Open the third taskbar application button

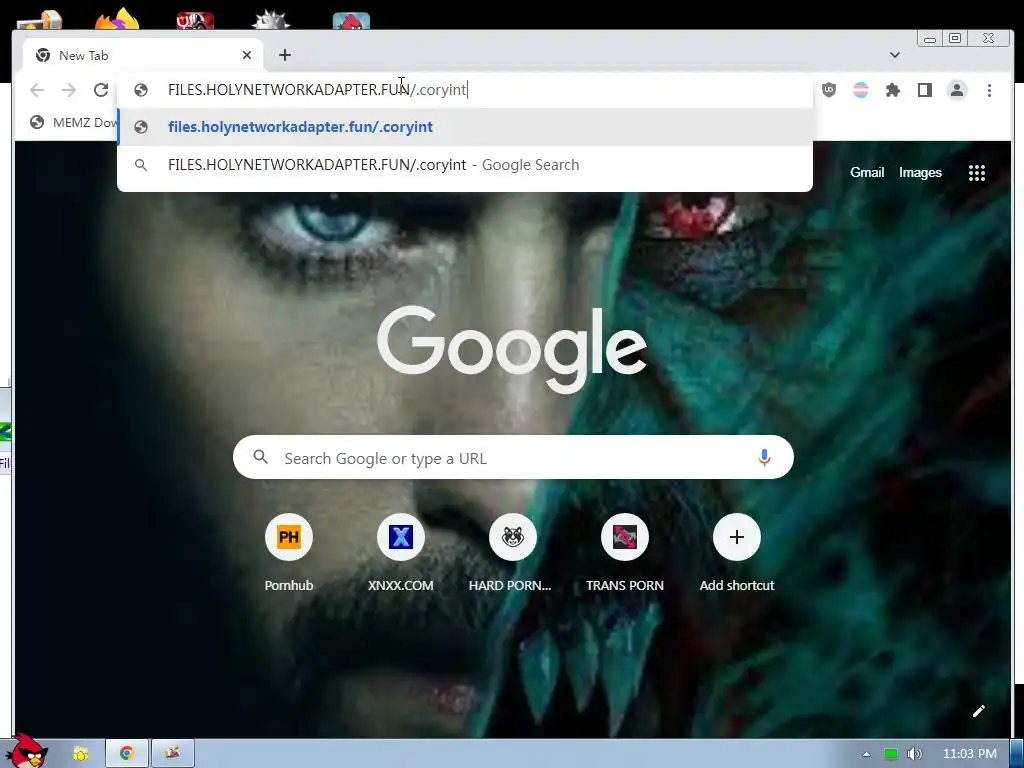pos(173,754)
